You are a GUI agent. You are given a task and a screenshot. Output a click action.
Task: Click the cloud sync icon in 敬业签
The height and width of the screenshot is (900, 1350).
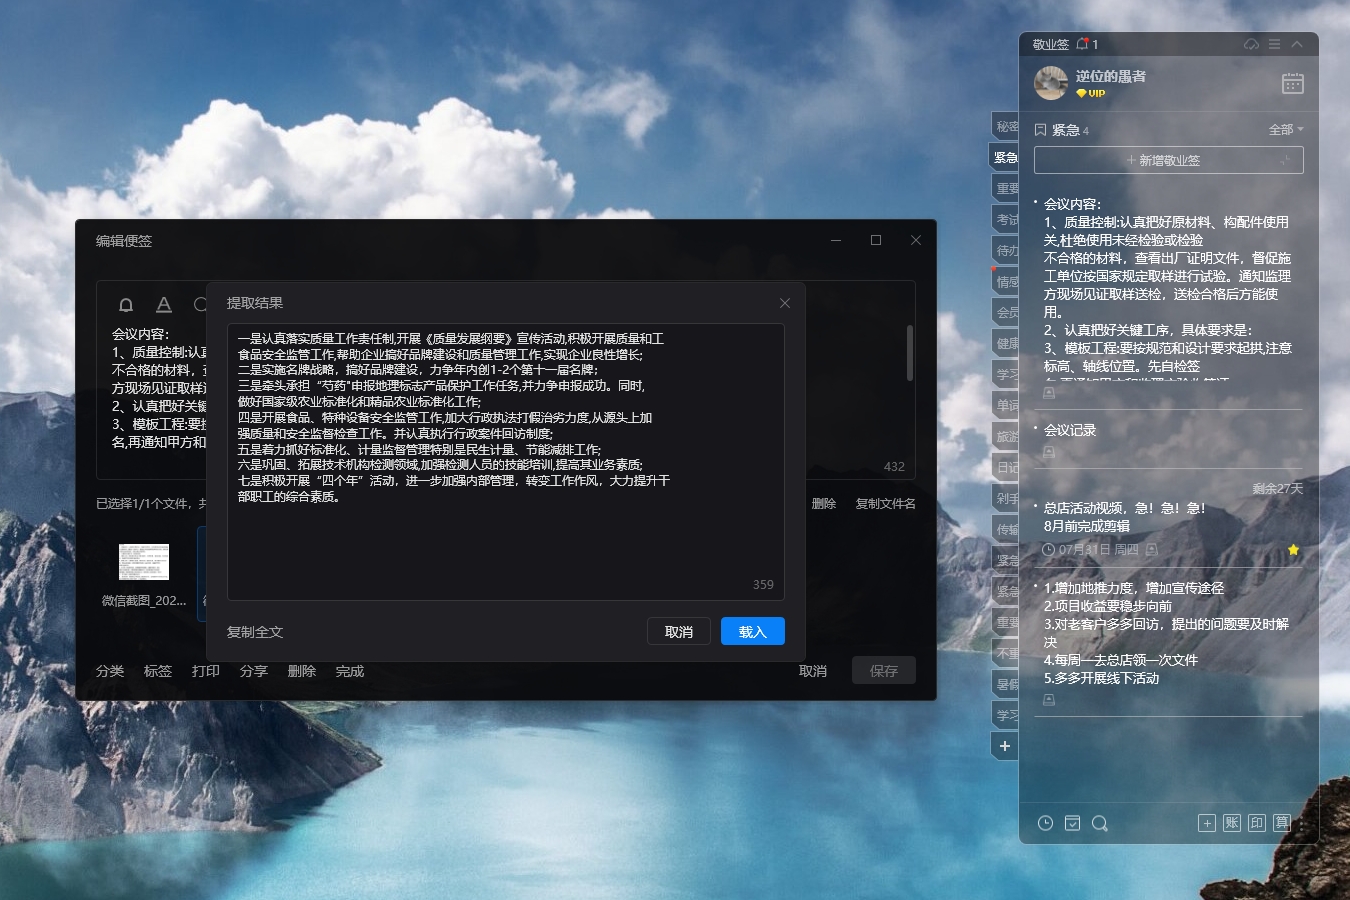point(1251,44)
